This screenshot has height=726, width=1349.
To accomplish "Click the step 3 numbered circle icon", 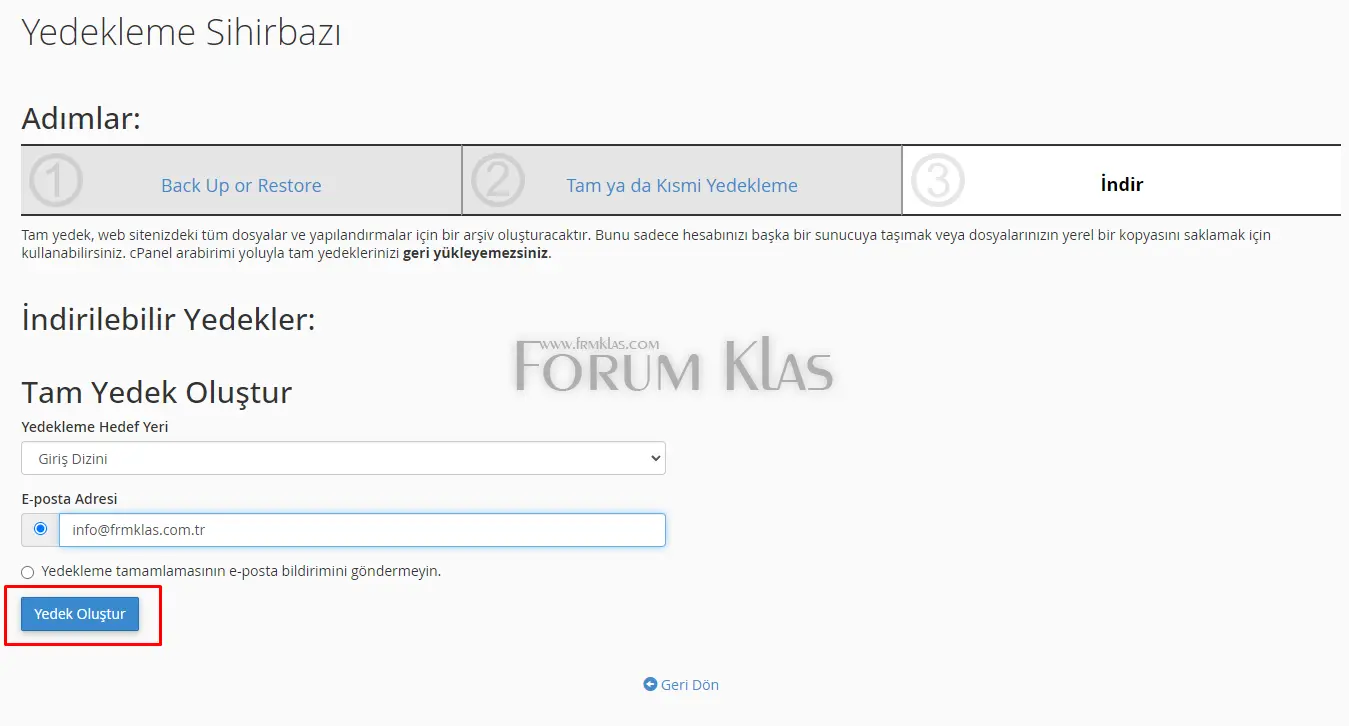I will click(938, 181).
